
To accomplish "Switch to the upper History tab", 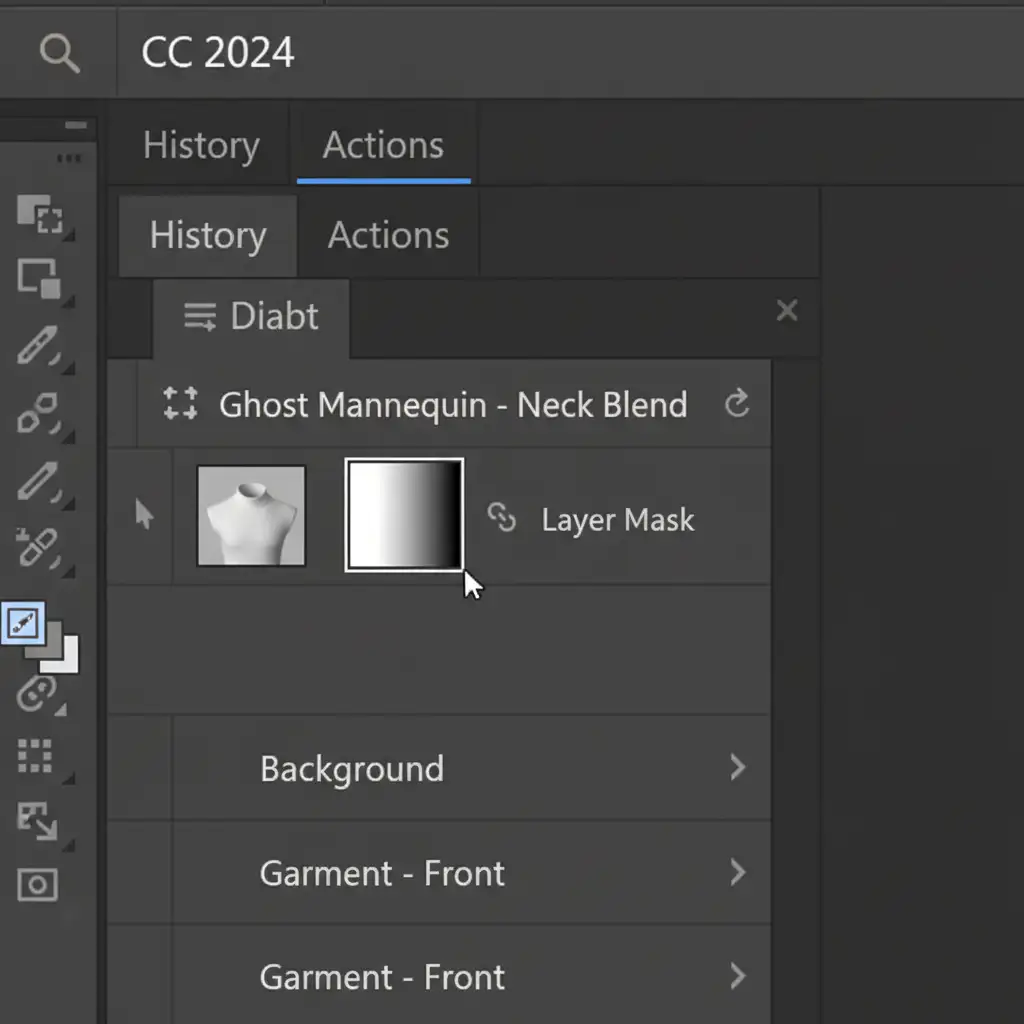I will click(201, 146).
